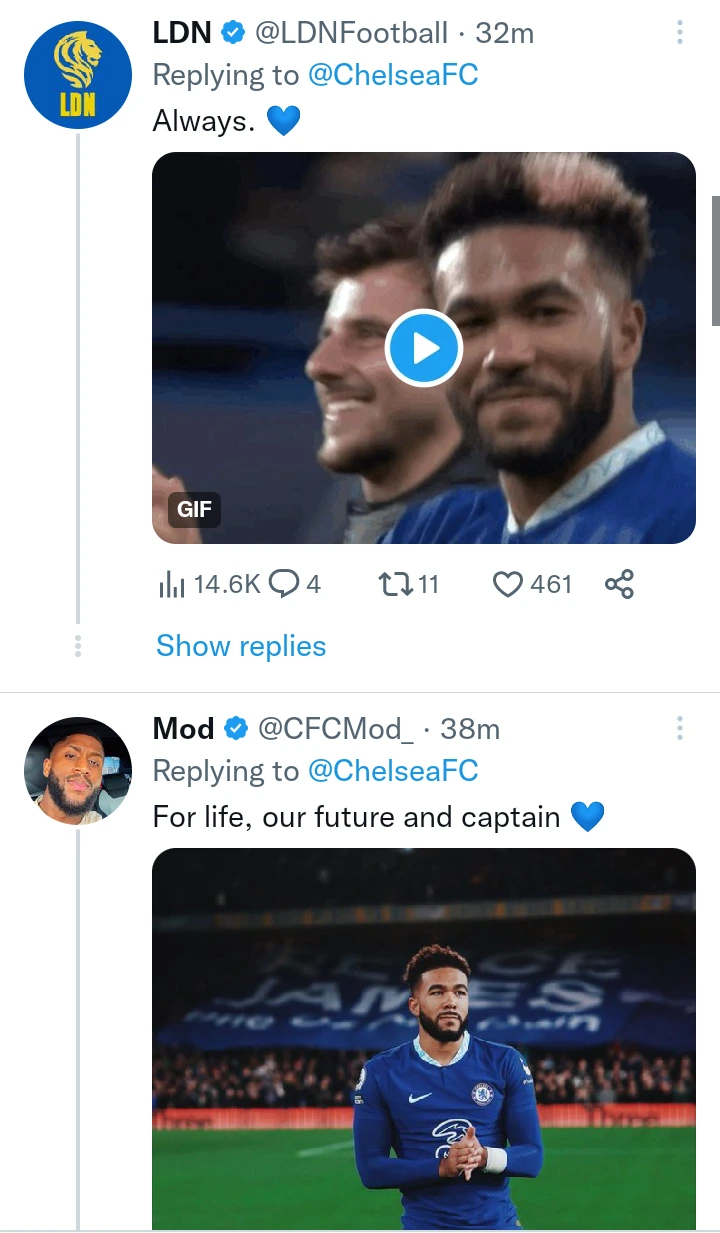Click @ChelseaFC mention in Mod's reply
The image size is (720, 1233).
tap(393, 771)
